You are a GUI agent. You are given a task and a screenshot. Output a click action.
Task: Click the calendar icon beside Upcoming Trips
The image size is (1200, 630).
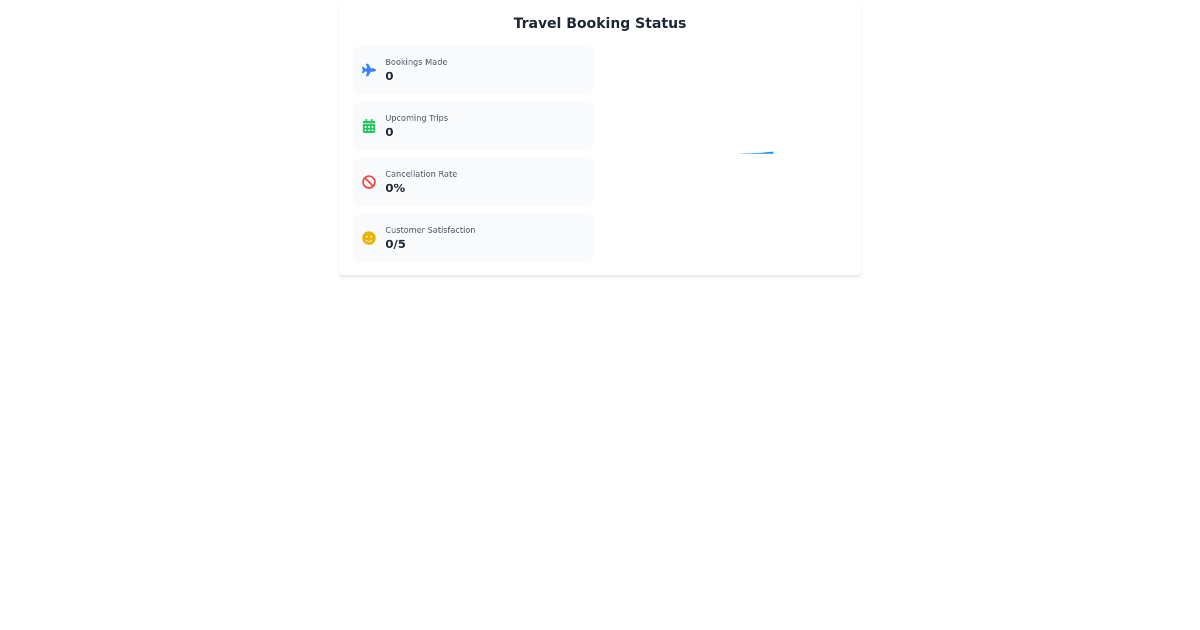(x=369, y=126)
